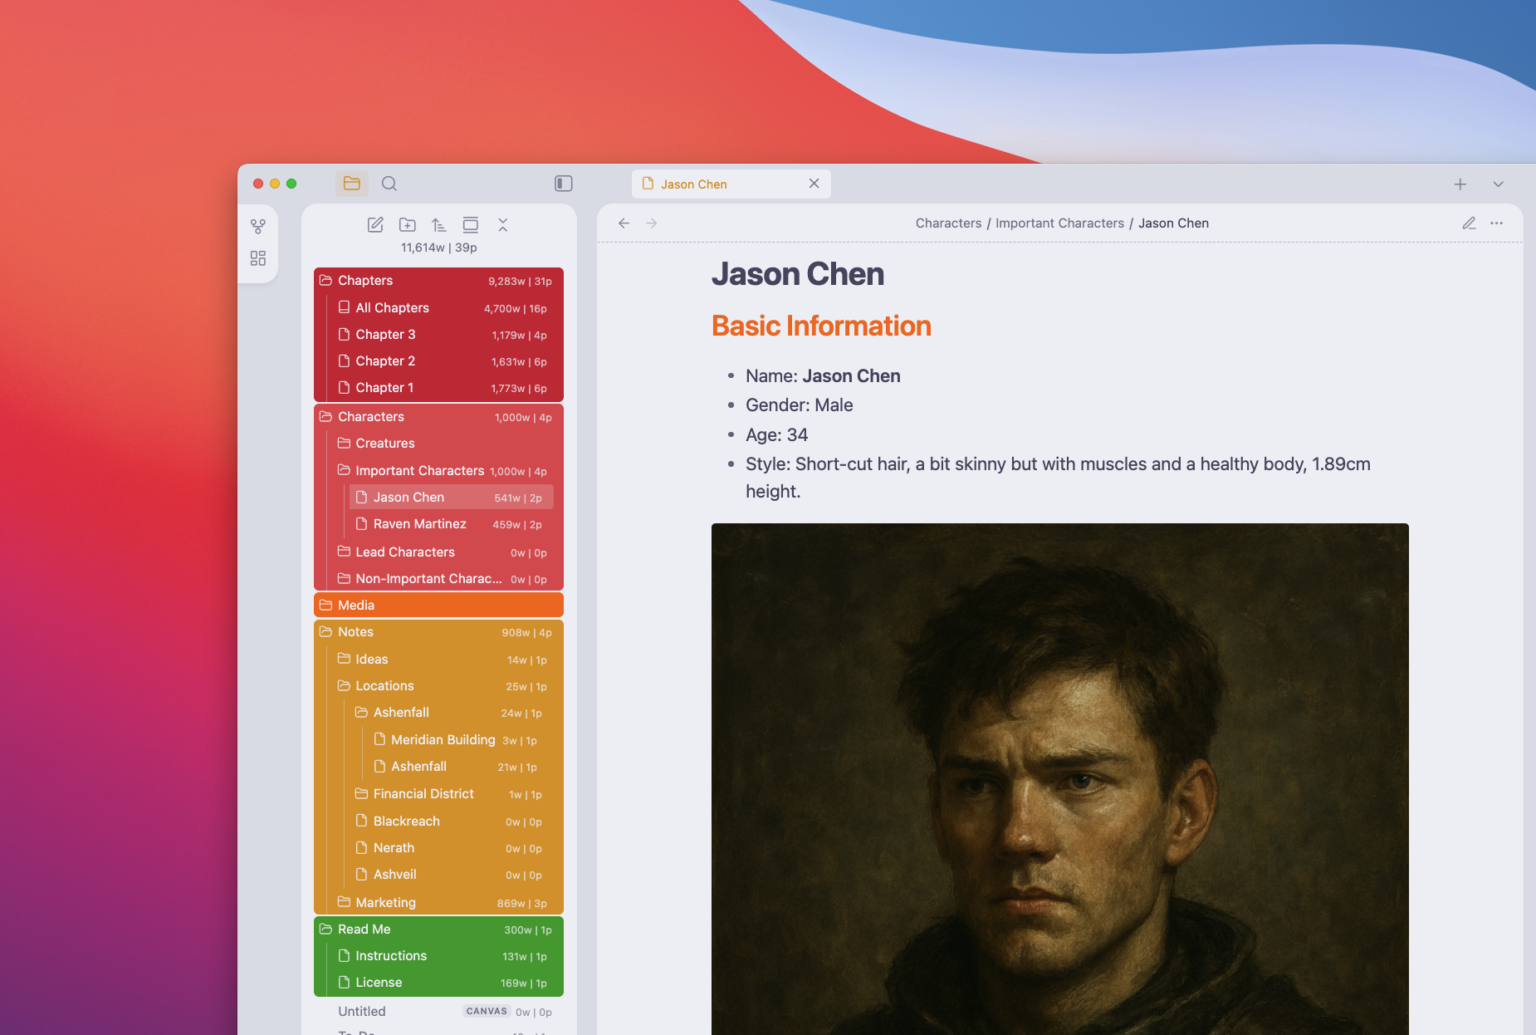Open Characters from the breadcrumb
Viewport: 1536px width, 1035px height.
click(948, 223)
